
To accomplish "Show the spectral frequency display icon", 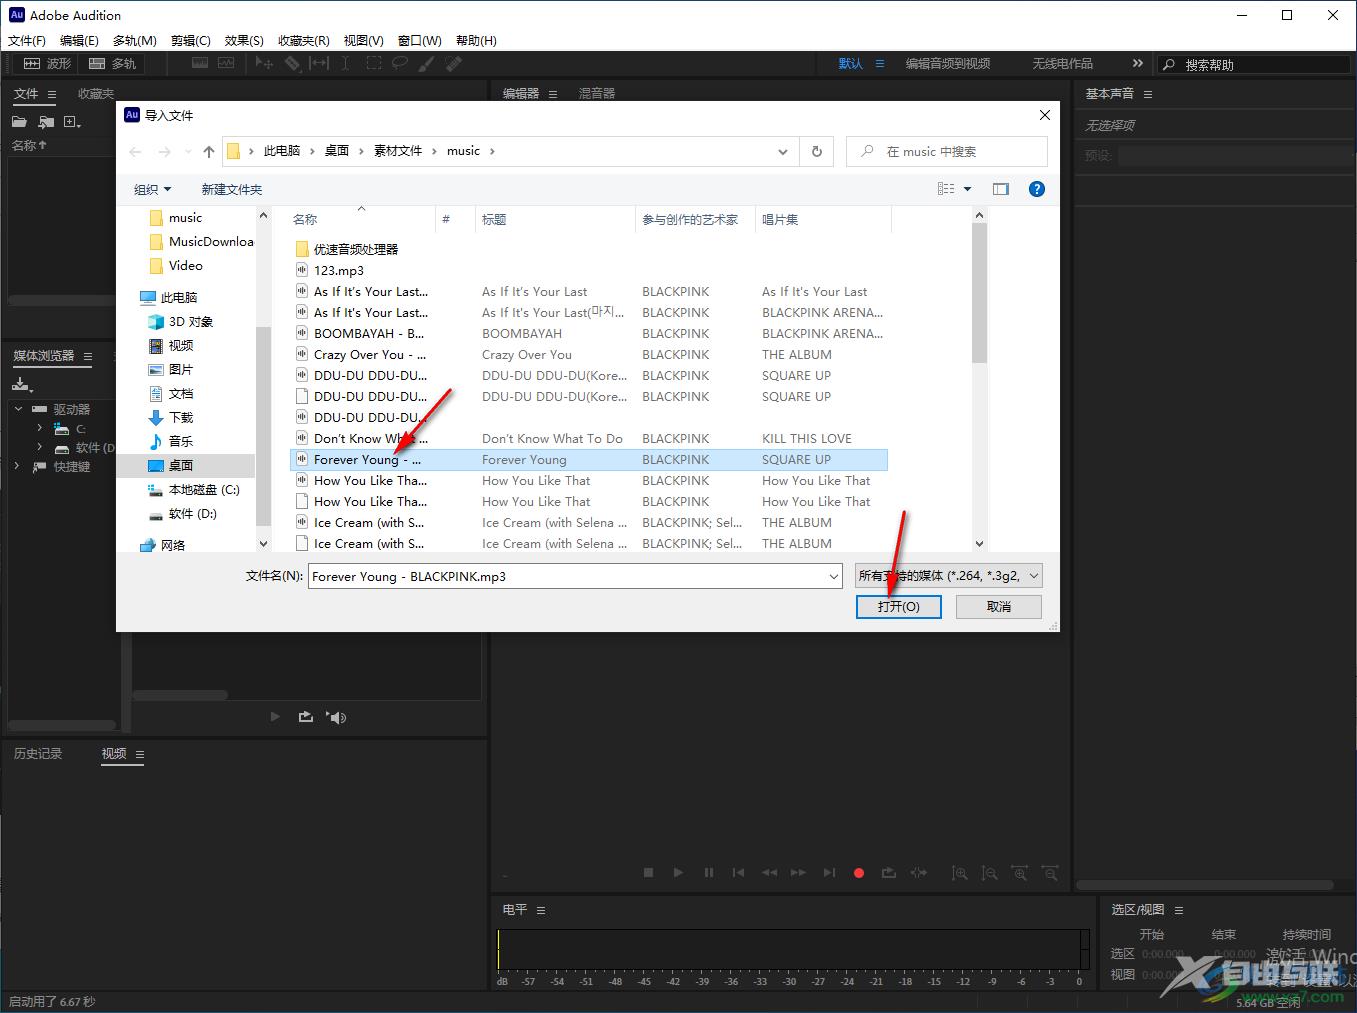I will [x=200, y=63].
